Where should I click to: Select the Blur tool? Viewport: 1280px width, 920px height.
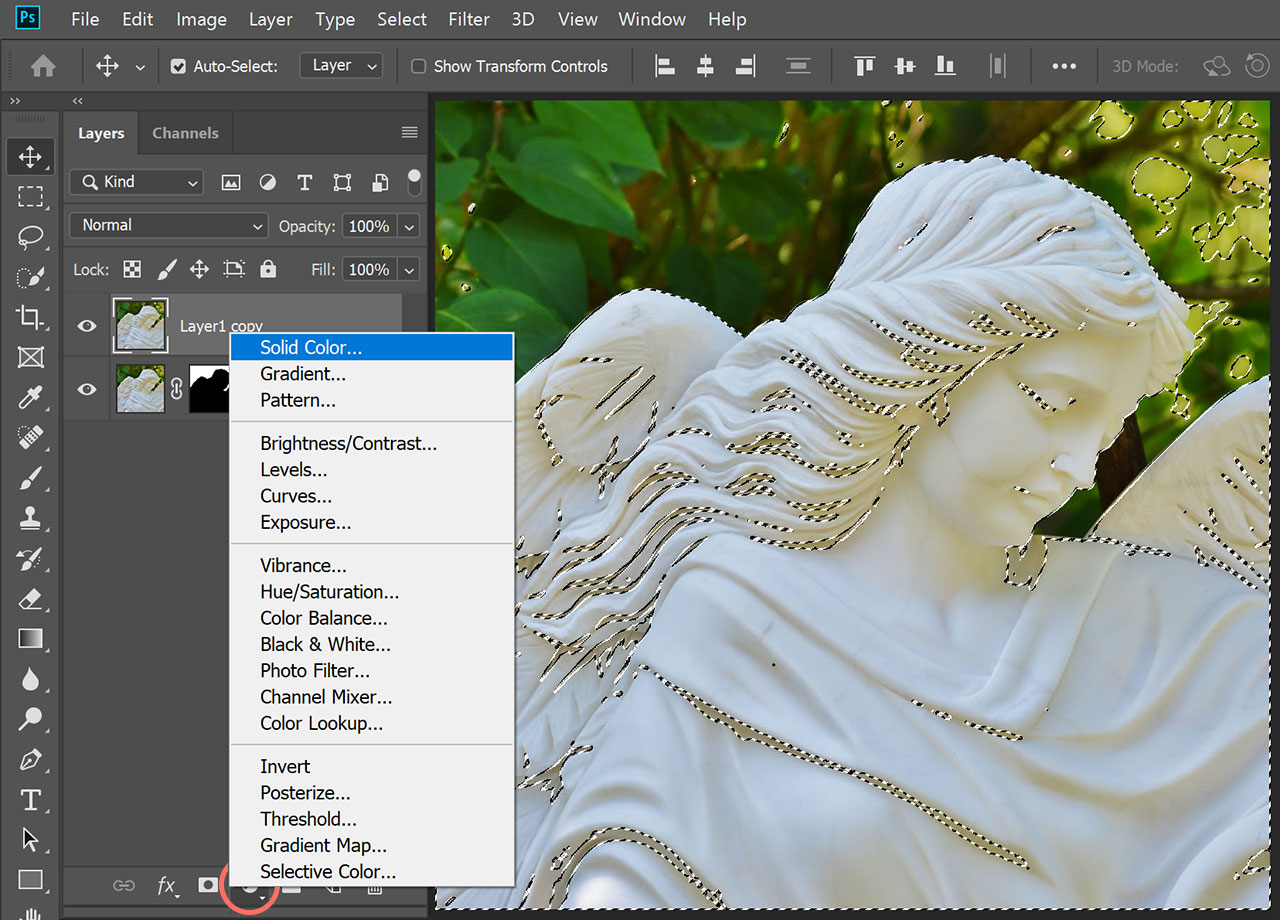tap(30, 679)
